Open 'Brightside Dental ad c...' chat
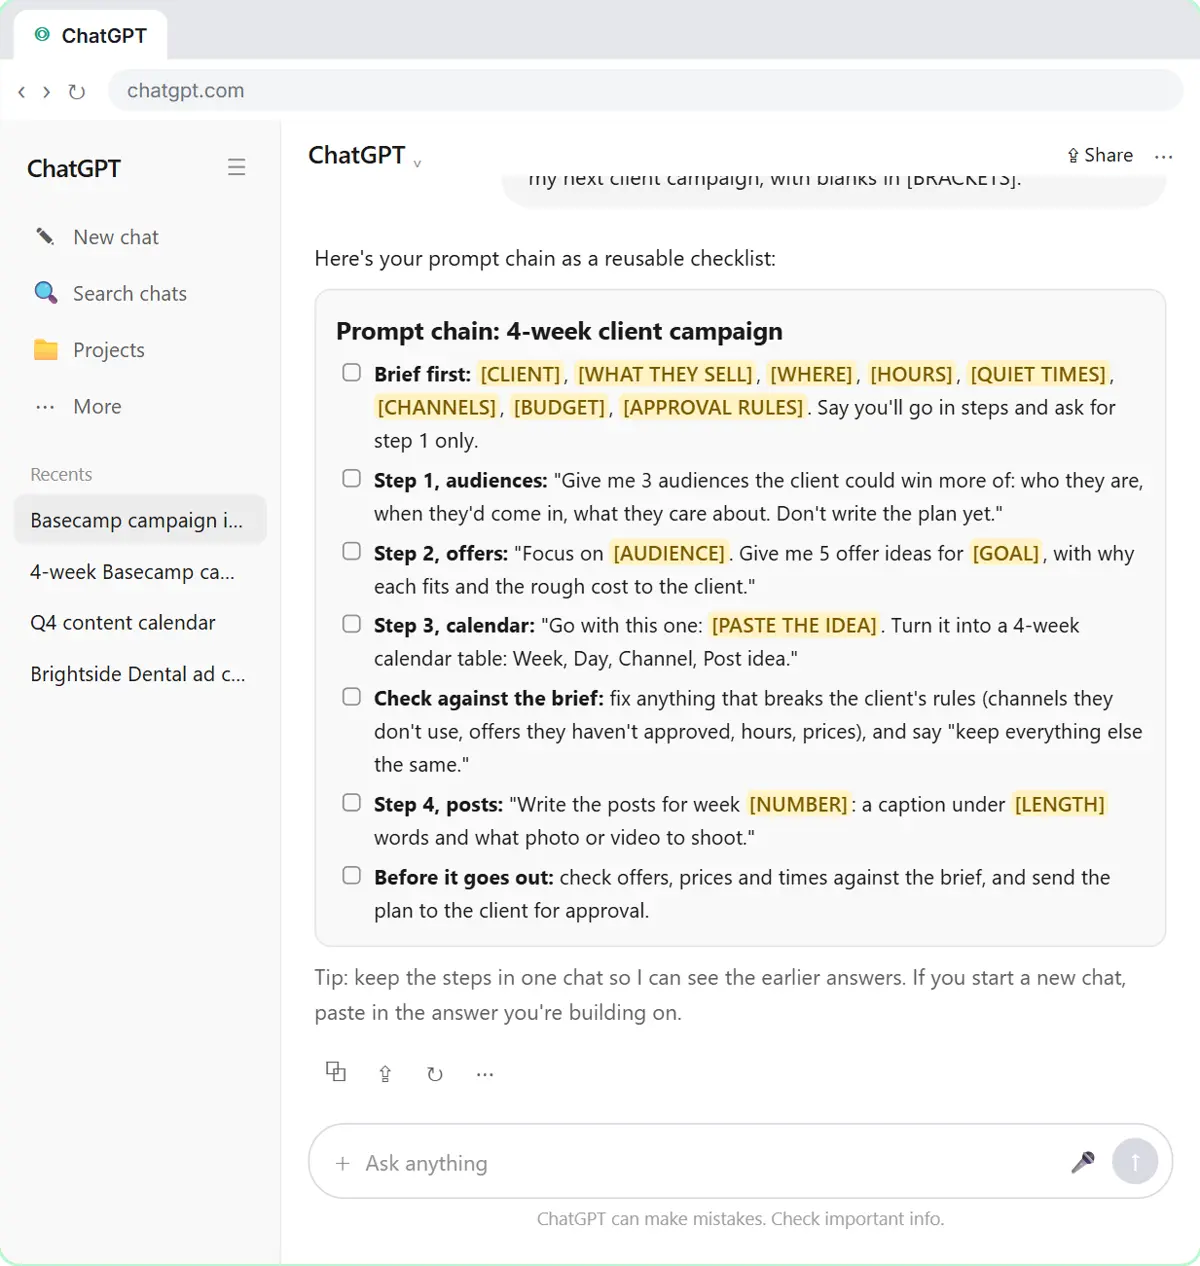This screenshot has width=1200, height=1266. pyautogui.click(x=140, y=674)
